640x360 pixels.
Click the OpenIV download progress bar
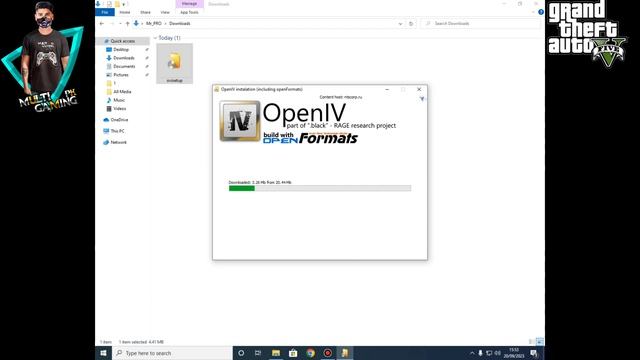pyautogui.click(x=320, y=188)
